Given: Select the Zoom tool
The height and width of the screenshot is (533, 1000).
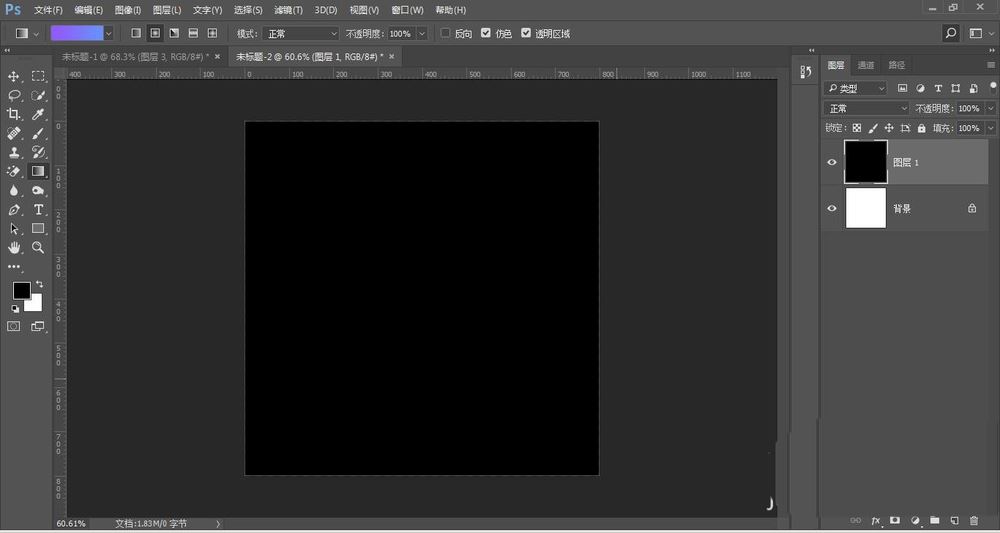Looking at the screenshot, I should pyautogui.click(x=38, y=248).
